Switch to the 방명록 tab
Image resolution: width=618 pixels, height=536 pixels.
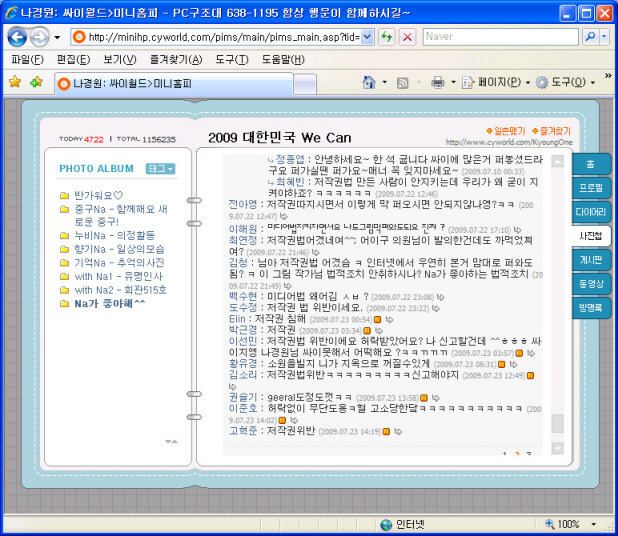coord(591,308)
